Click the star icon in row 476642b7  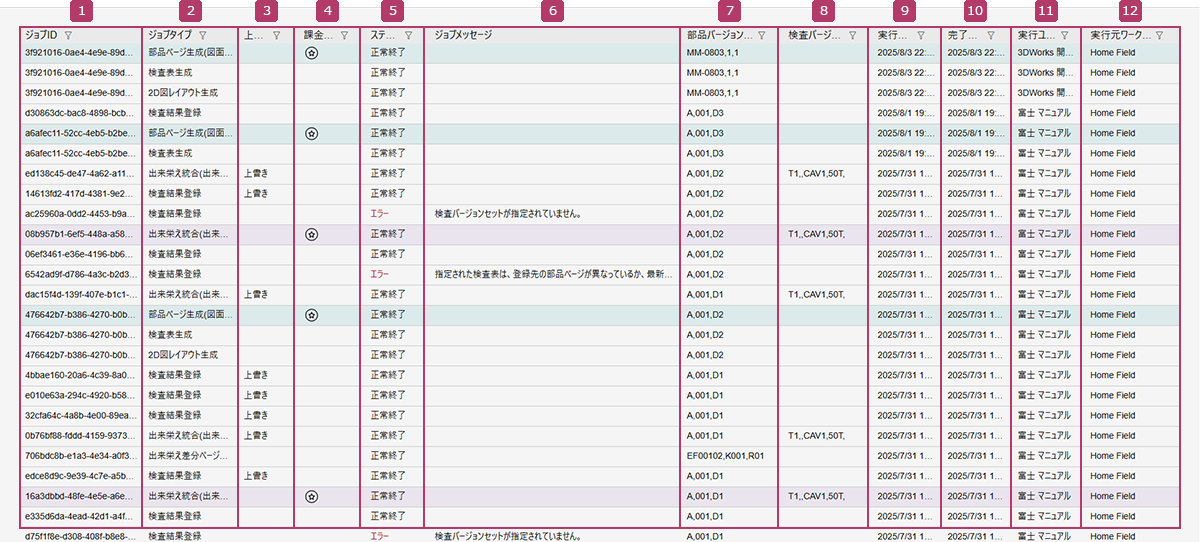(x=312, y=315)
